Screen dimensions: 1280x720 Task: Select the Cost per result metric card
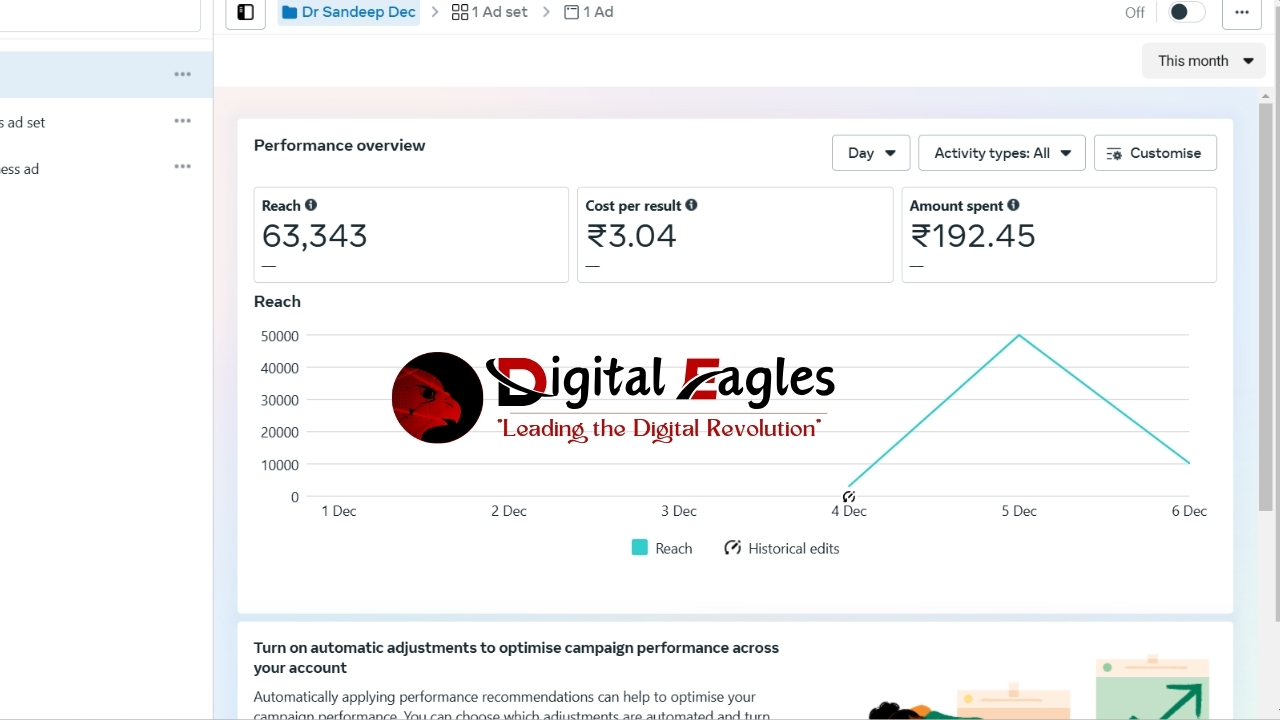(x=735, y=235)
